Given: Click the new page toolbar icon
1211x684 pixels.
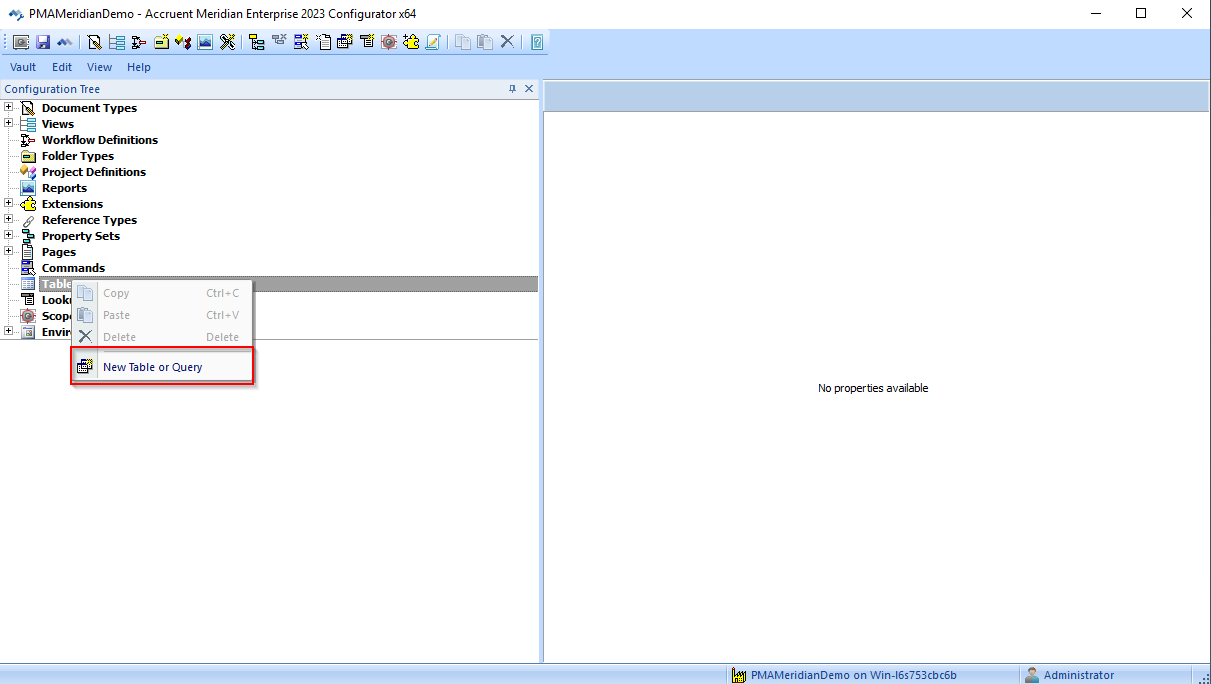Looking at the screenshot, I should (x=323, y=42).
